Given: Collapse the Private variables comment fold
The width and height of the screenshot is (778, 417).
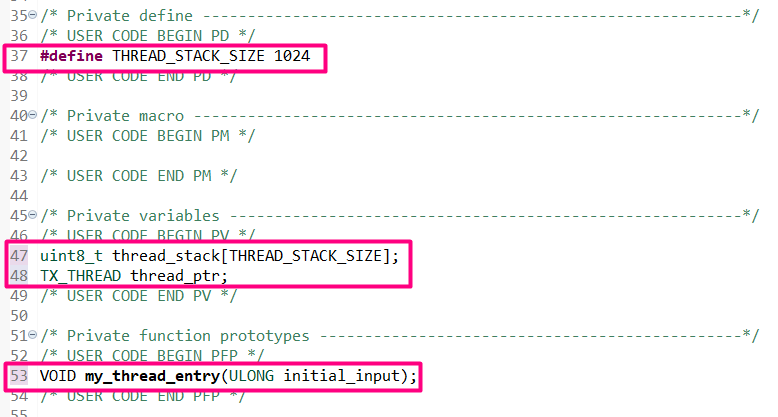Looking at the screenshot, I should pos(32,215).
